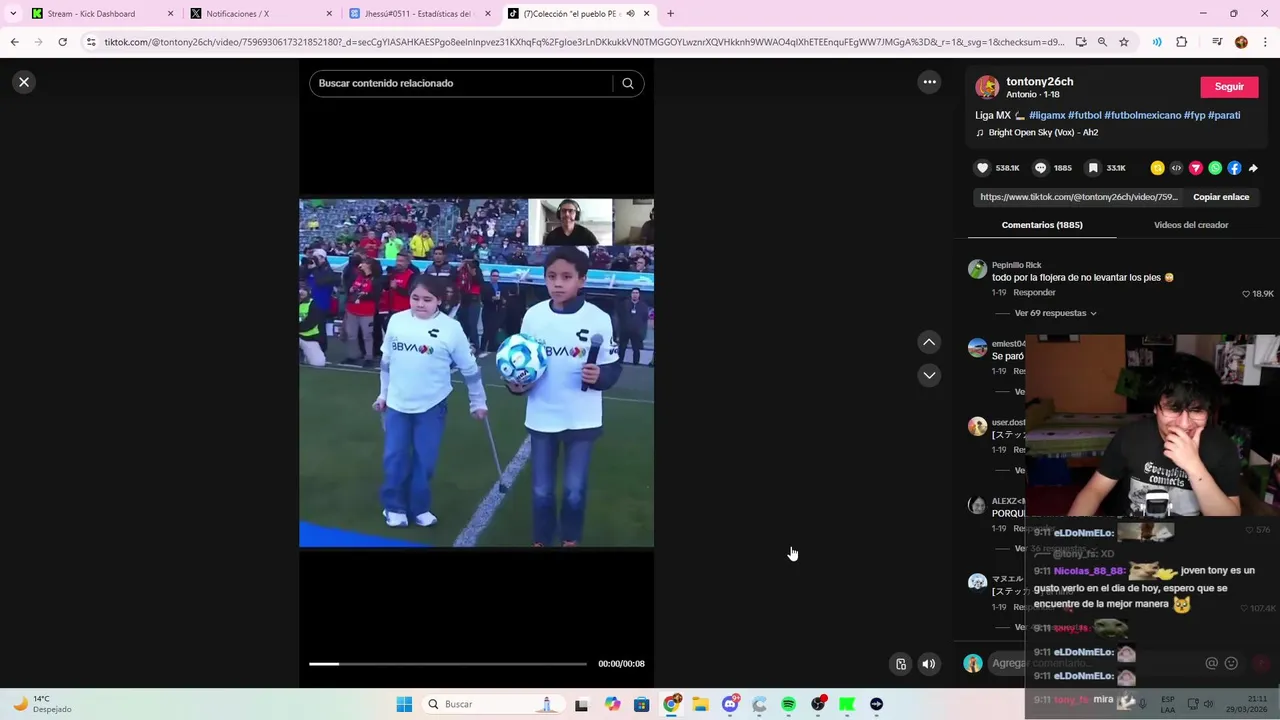Share the video to WhatsApp

(1215, 168)
